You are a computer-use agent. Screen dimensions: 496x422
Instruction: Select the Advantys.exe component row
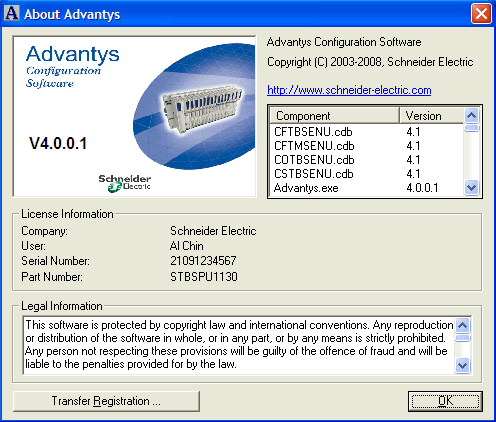pos(367,188)
